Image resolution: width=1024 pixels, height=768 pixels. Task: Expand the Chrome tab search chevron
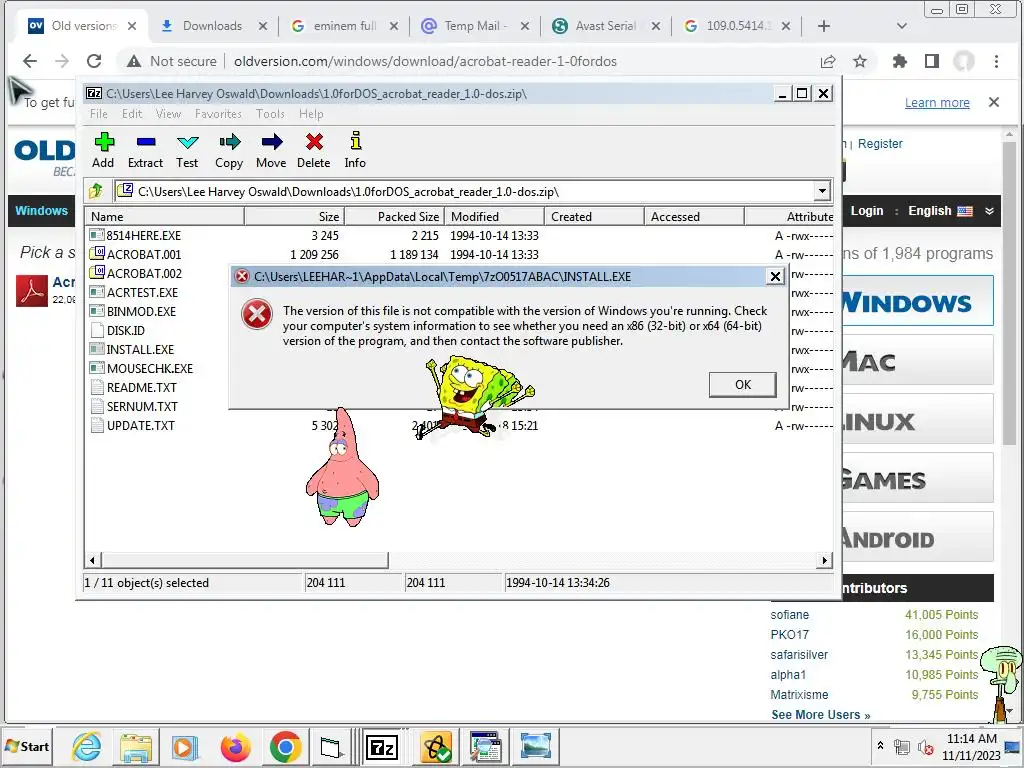click(902, 26)
